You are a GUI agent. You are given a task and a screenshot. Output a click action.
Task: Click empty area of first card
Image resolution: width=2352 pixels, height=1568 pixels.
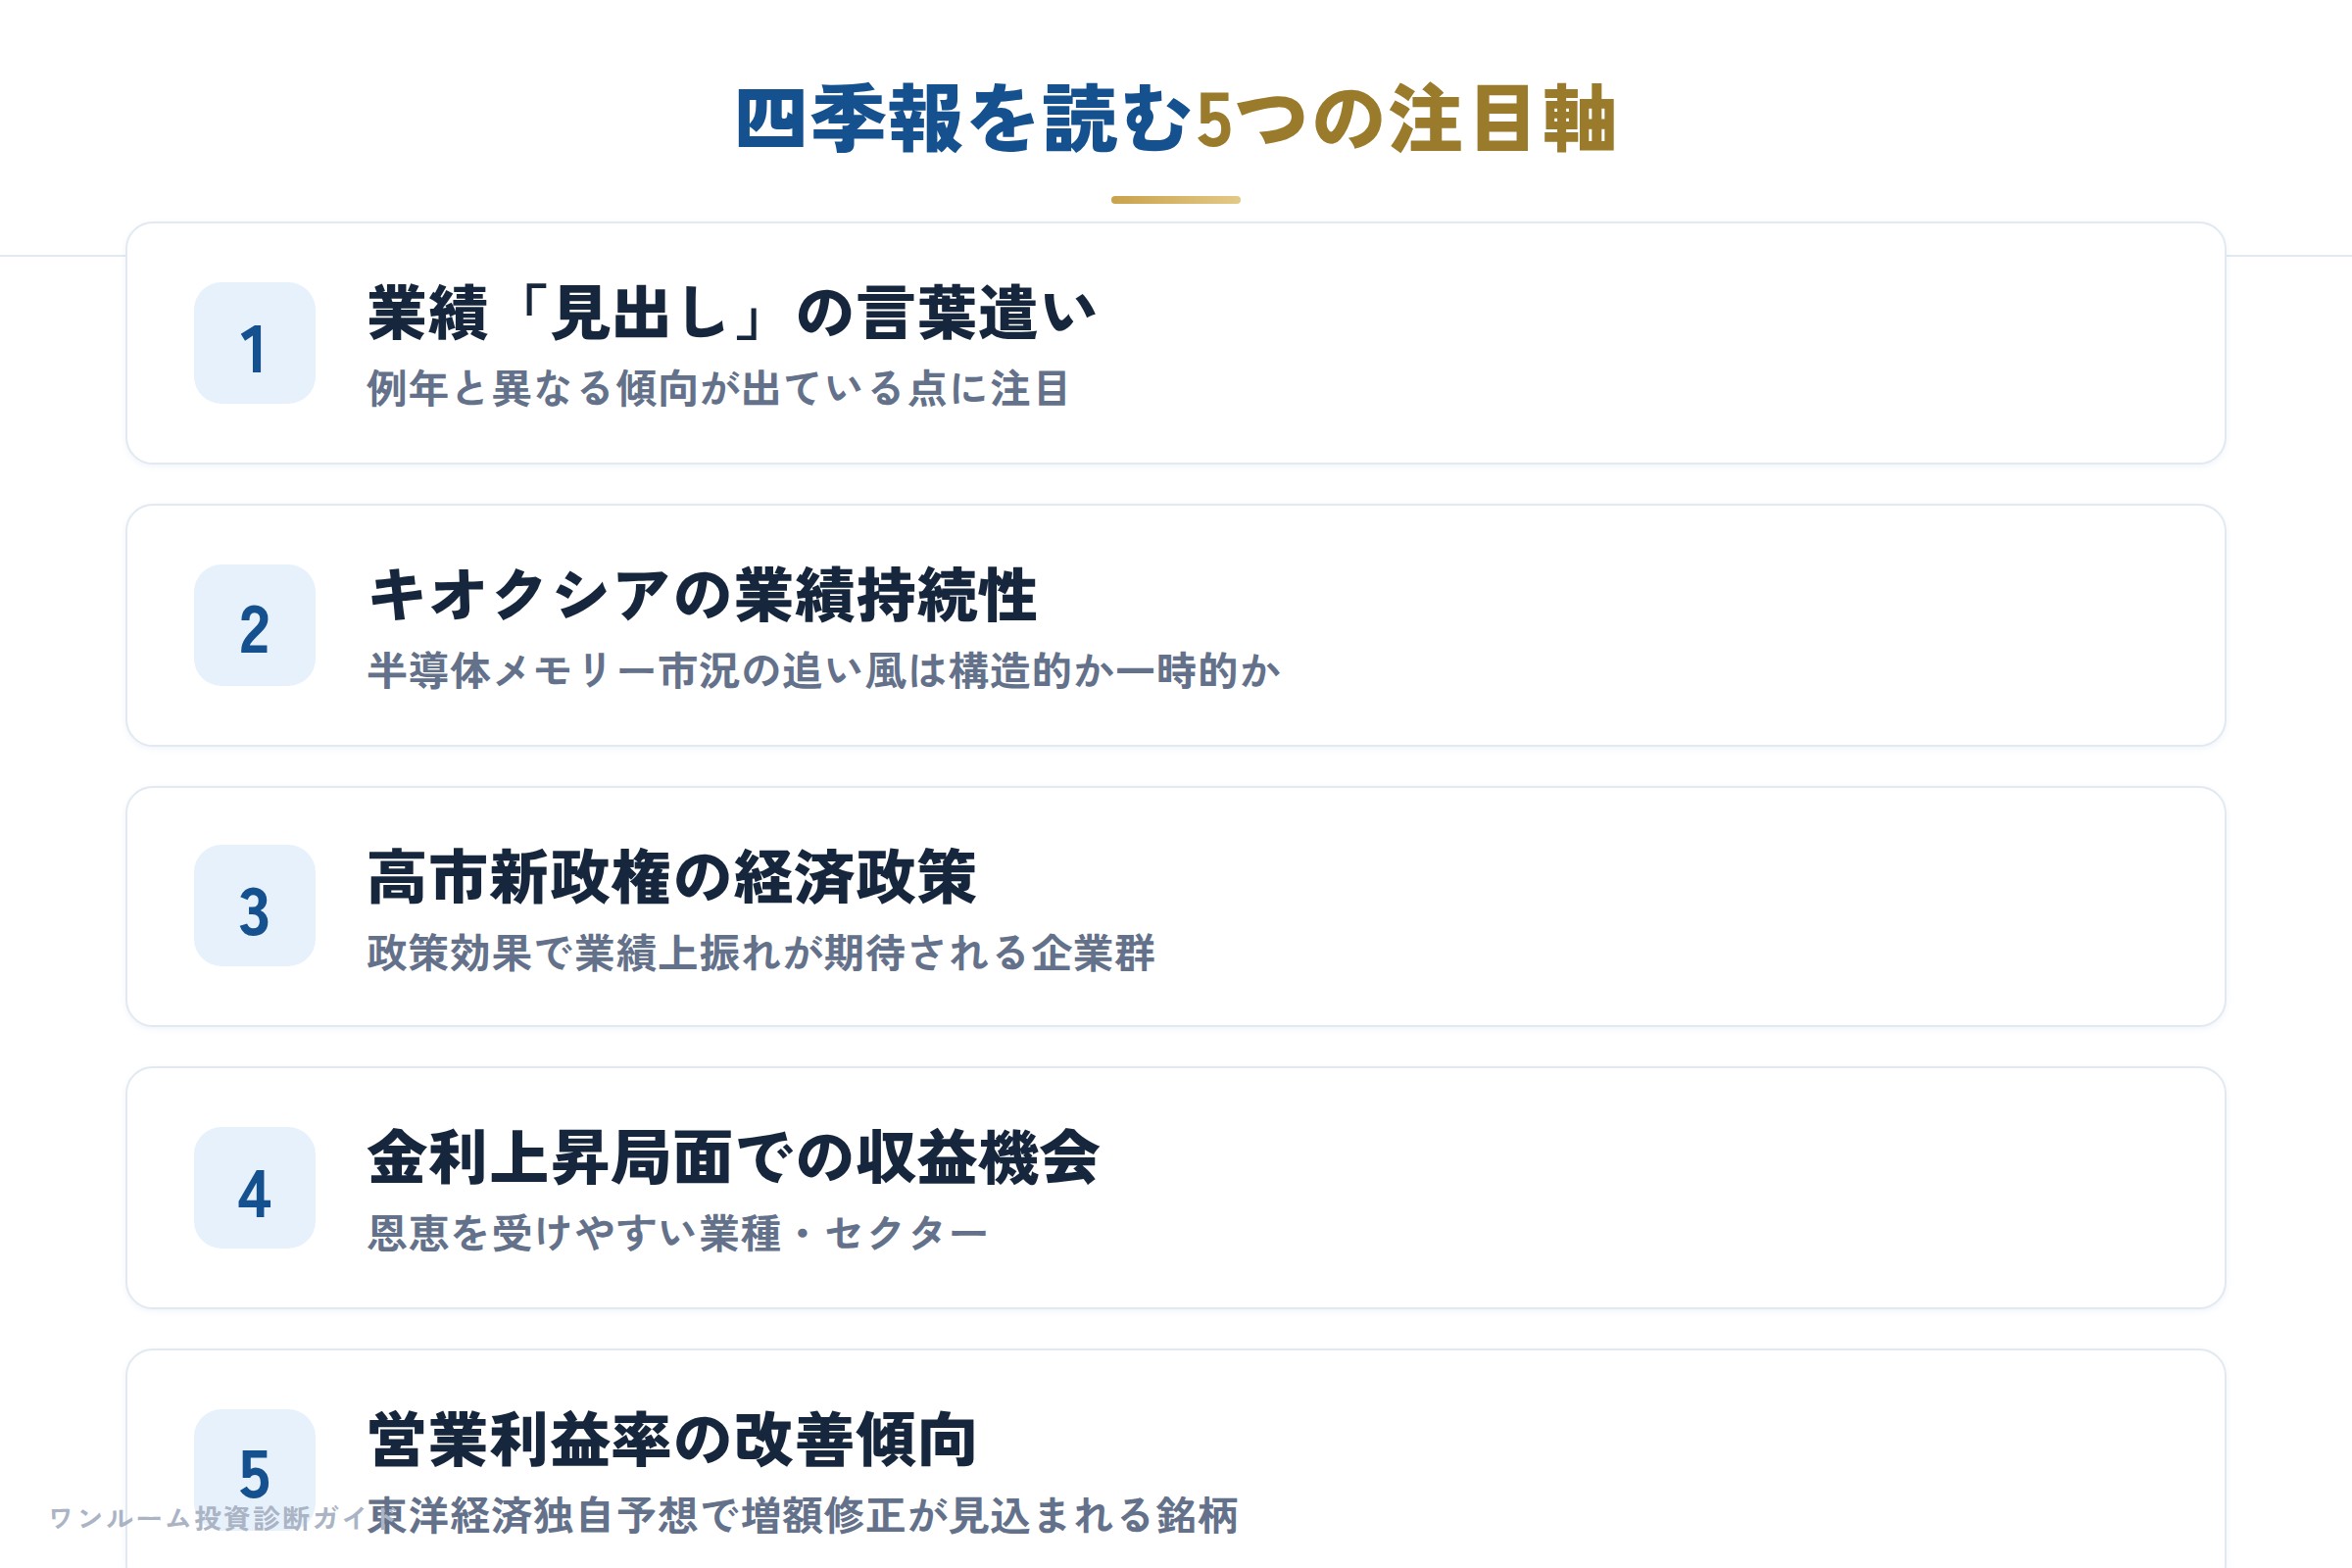click(1700, 343)
